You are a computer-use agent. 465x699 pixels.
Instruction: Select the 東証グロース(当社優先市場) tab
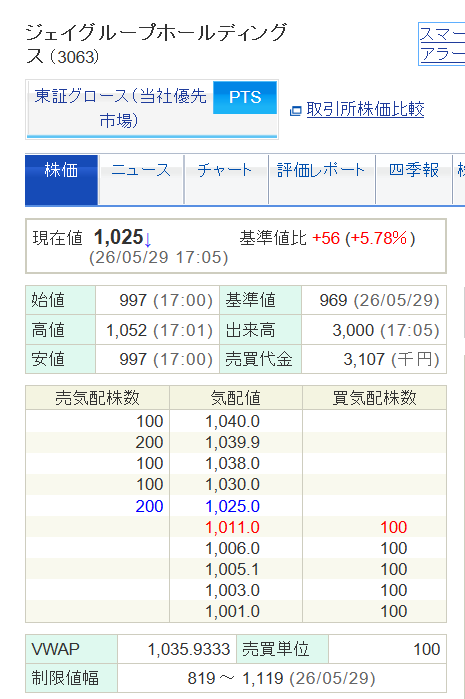pos(120,108)
